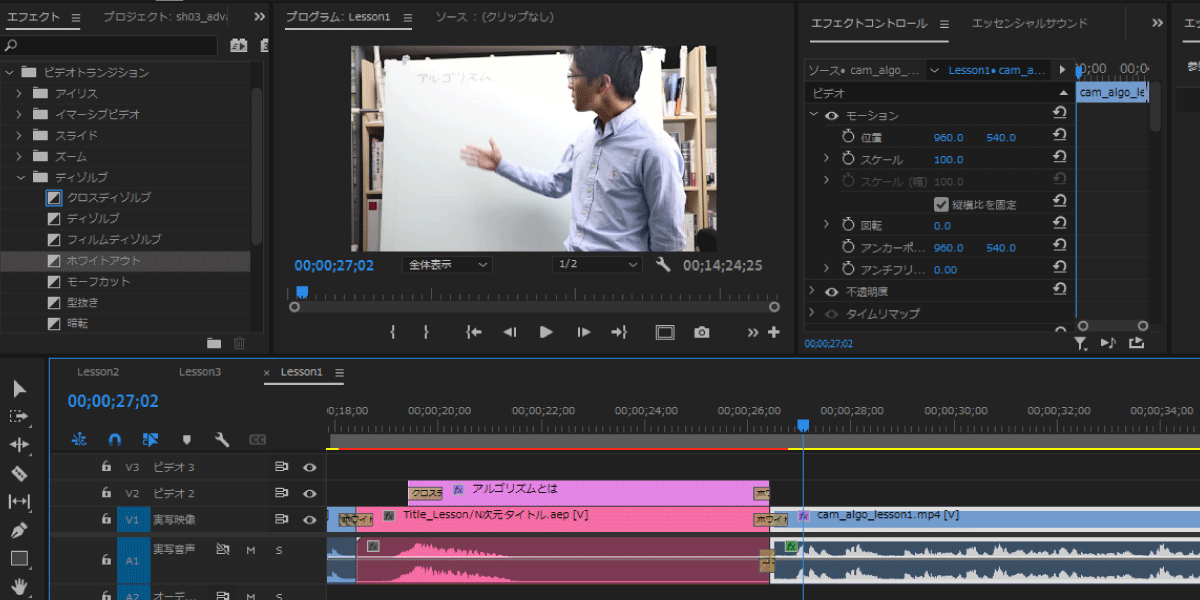Play the Program monitor sequence
This screenshot has height=600, width=1200.
tap(546, 332)
